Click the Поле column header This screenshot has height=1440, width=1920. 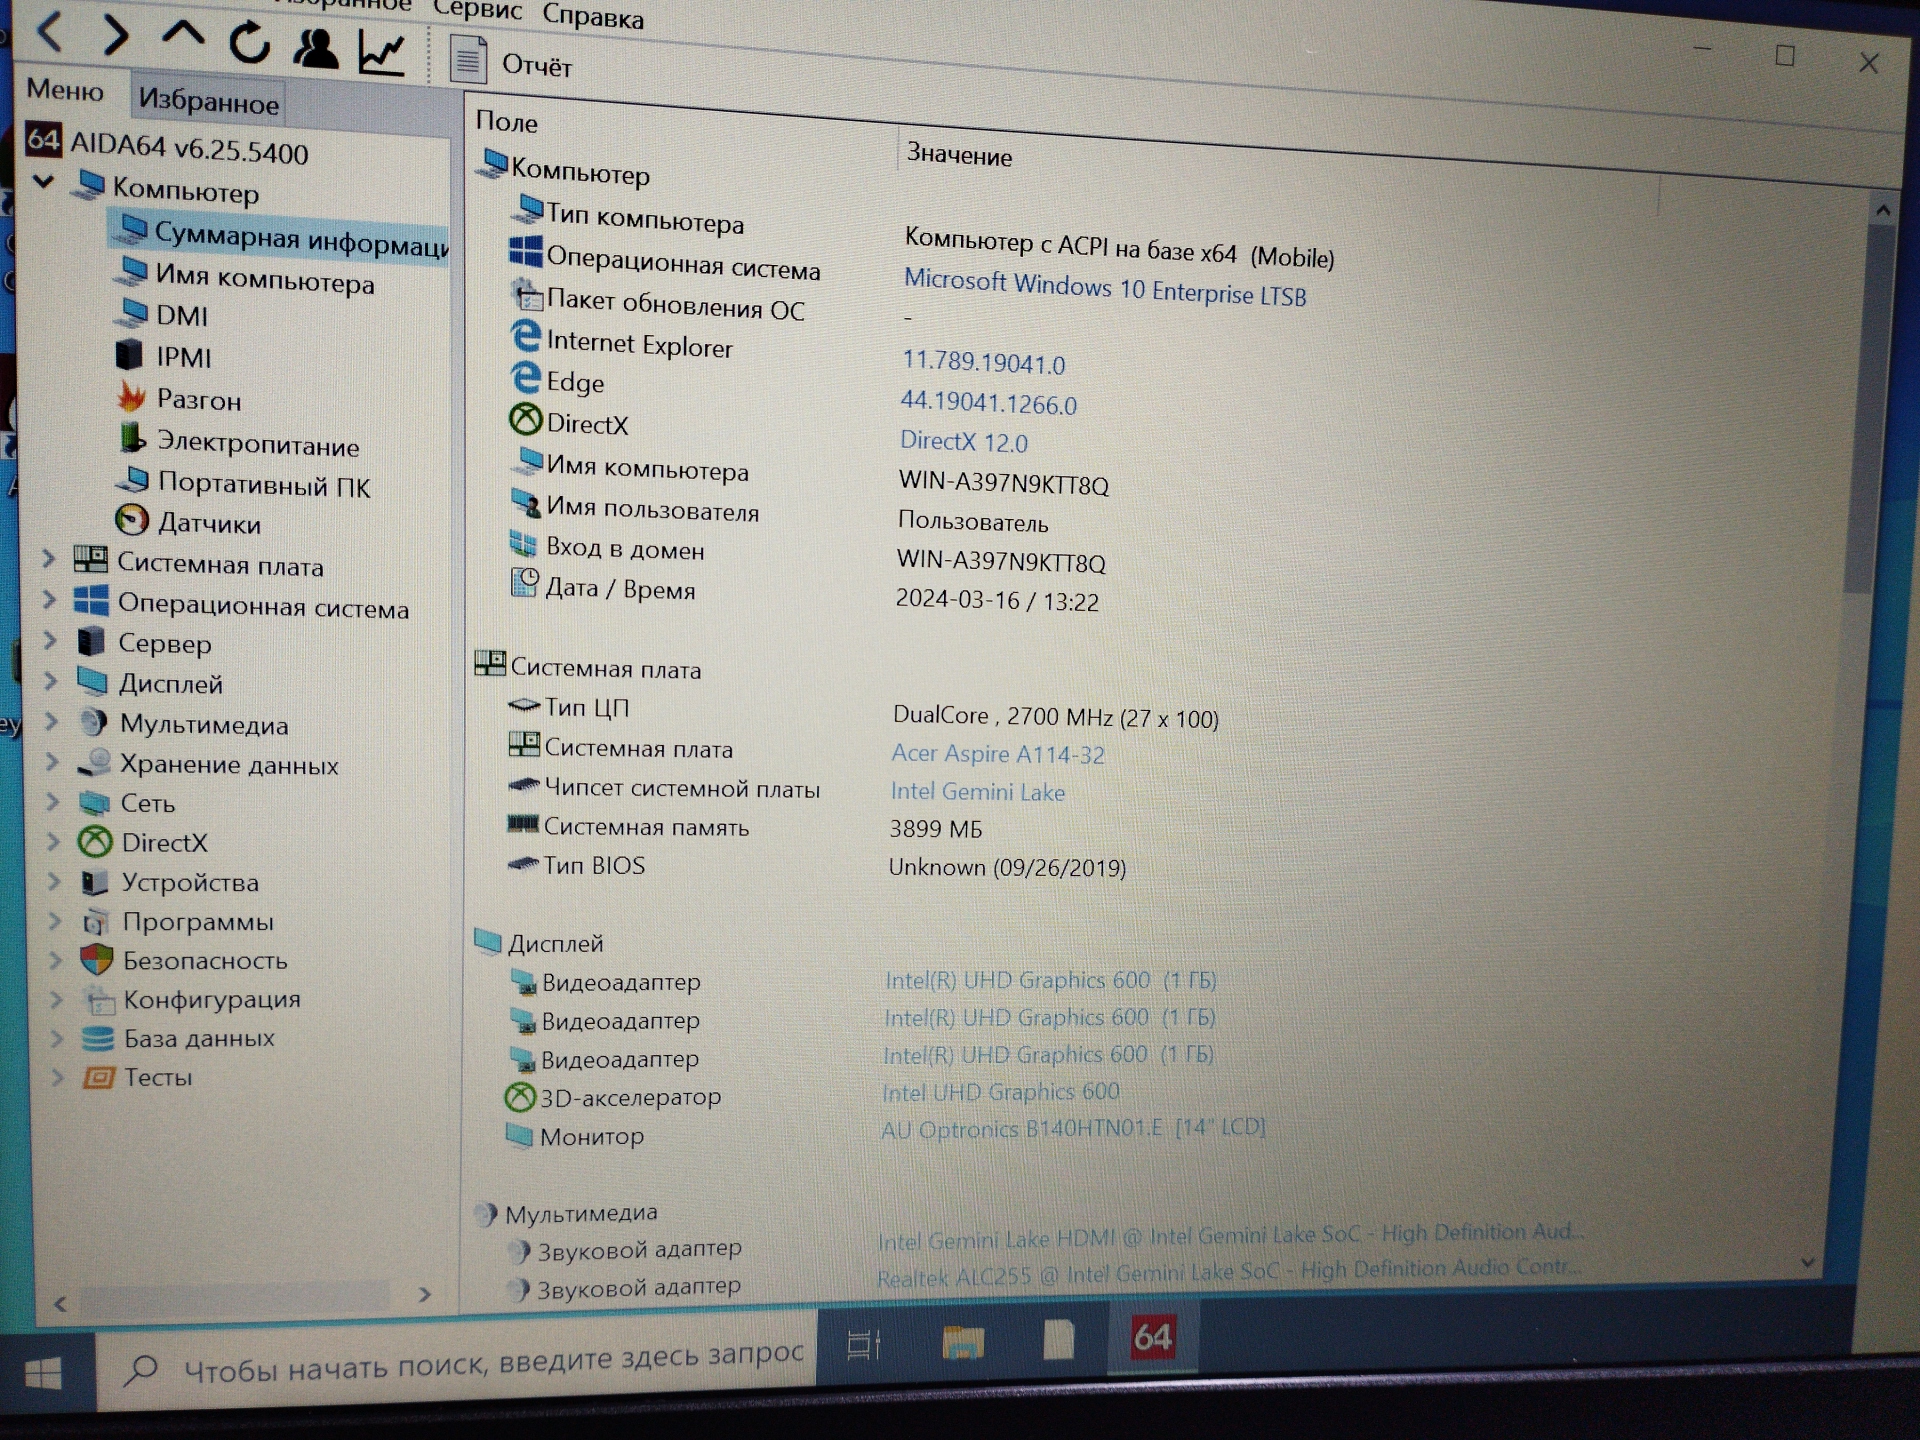coord(506,122)
